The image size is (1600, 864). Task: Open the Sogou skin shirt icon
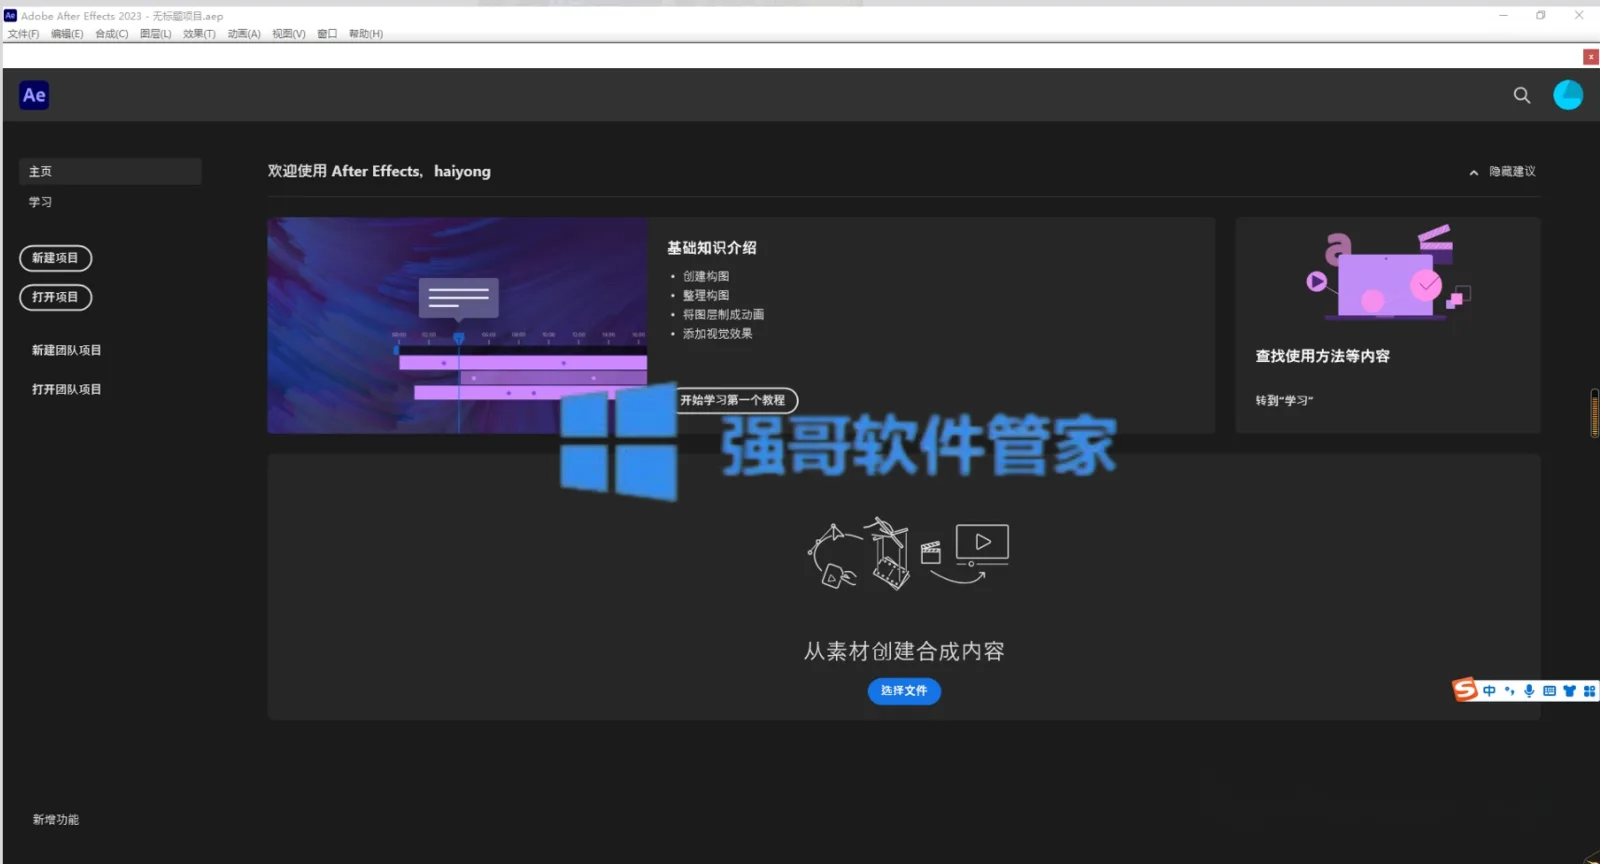coord(1569,691)
